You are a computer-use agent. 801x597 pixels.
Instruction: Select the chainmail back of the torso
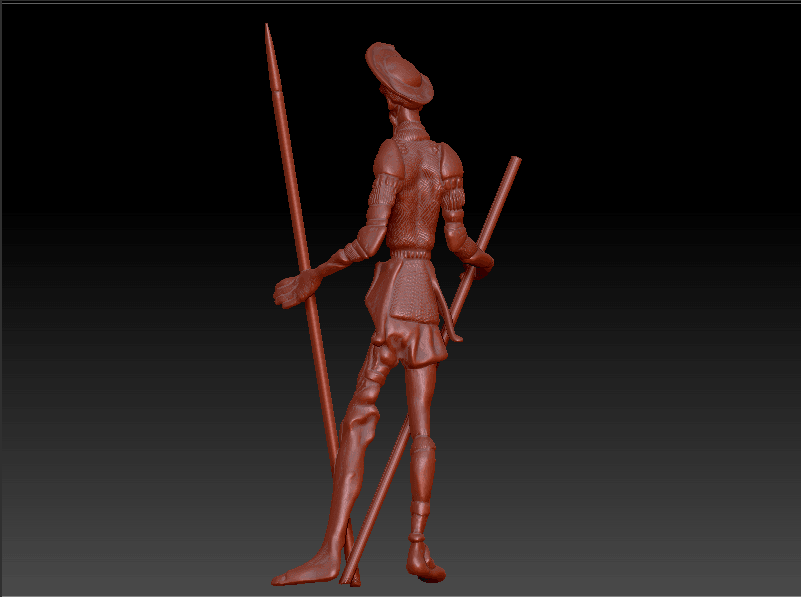415,199
